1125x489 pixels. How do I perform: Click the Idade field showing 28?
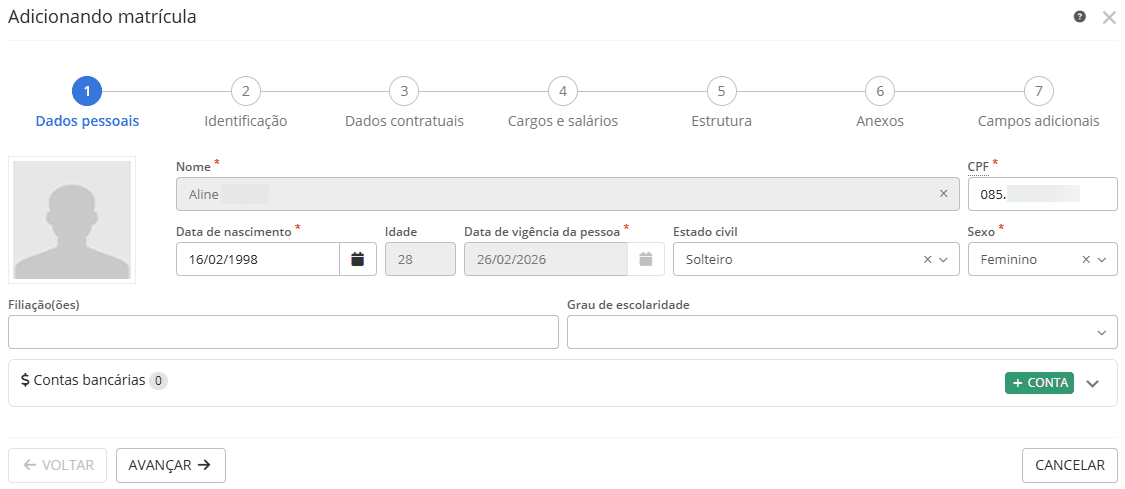[x=420, y=259]
